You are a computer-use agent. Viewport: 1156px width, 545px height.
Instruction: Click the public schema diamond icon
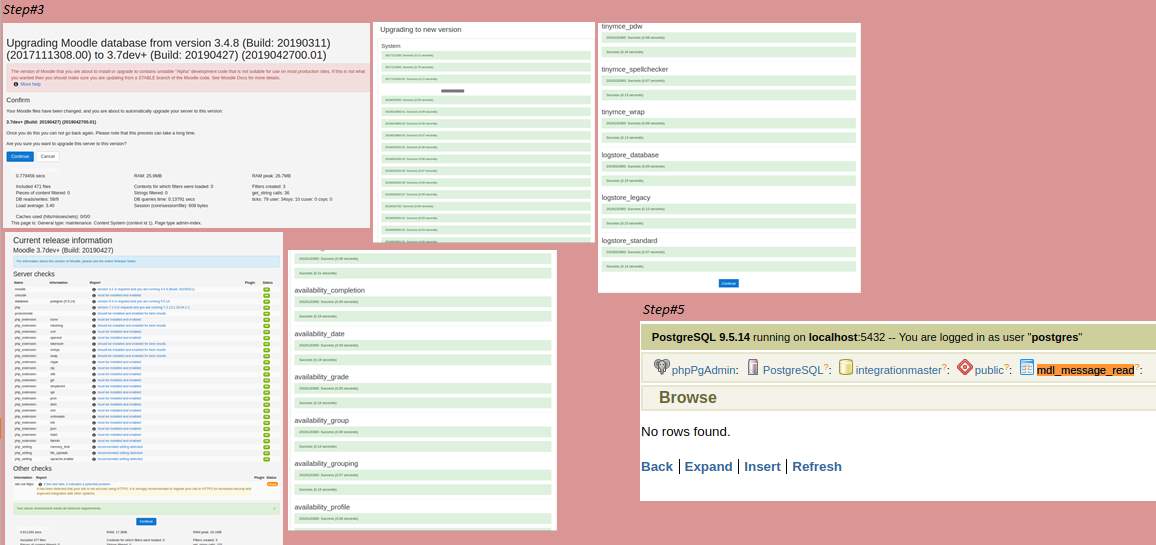[964, 367]
